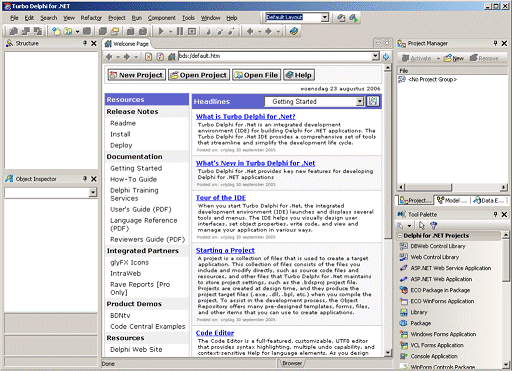Open the File menu

(14, 18)
